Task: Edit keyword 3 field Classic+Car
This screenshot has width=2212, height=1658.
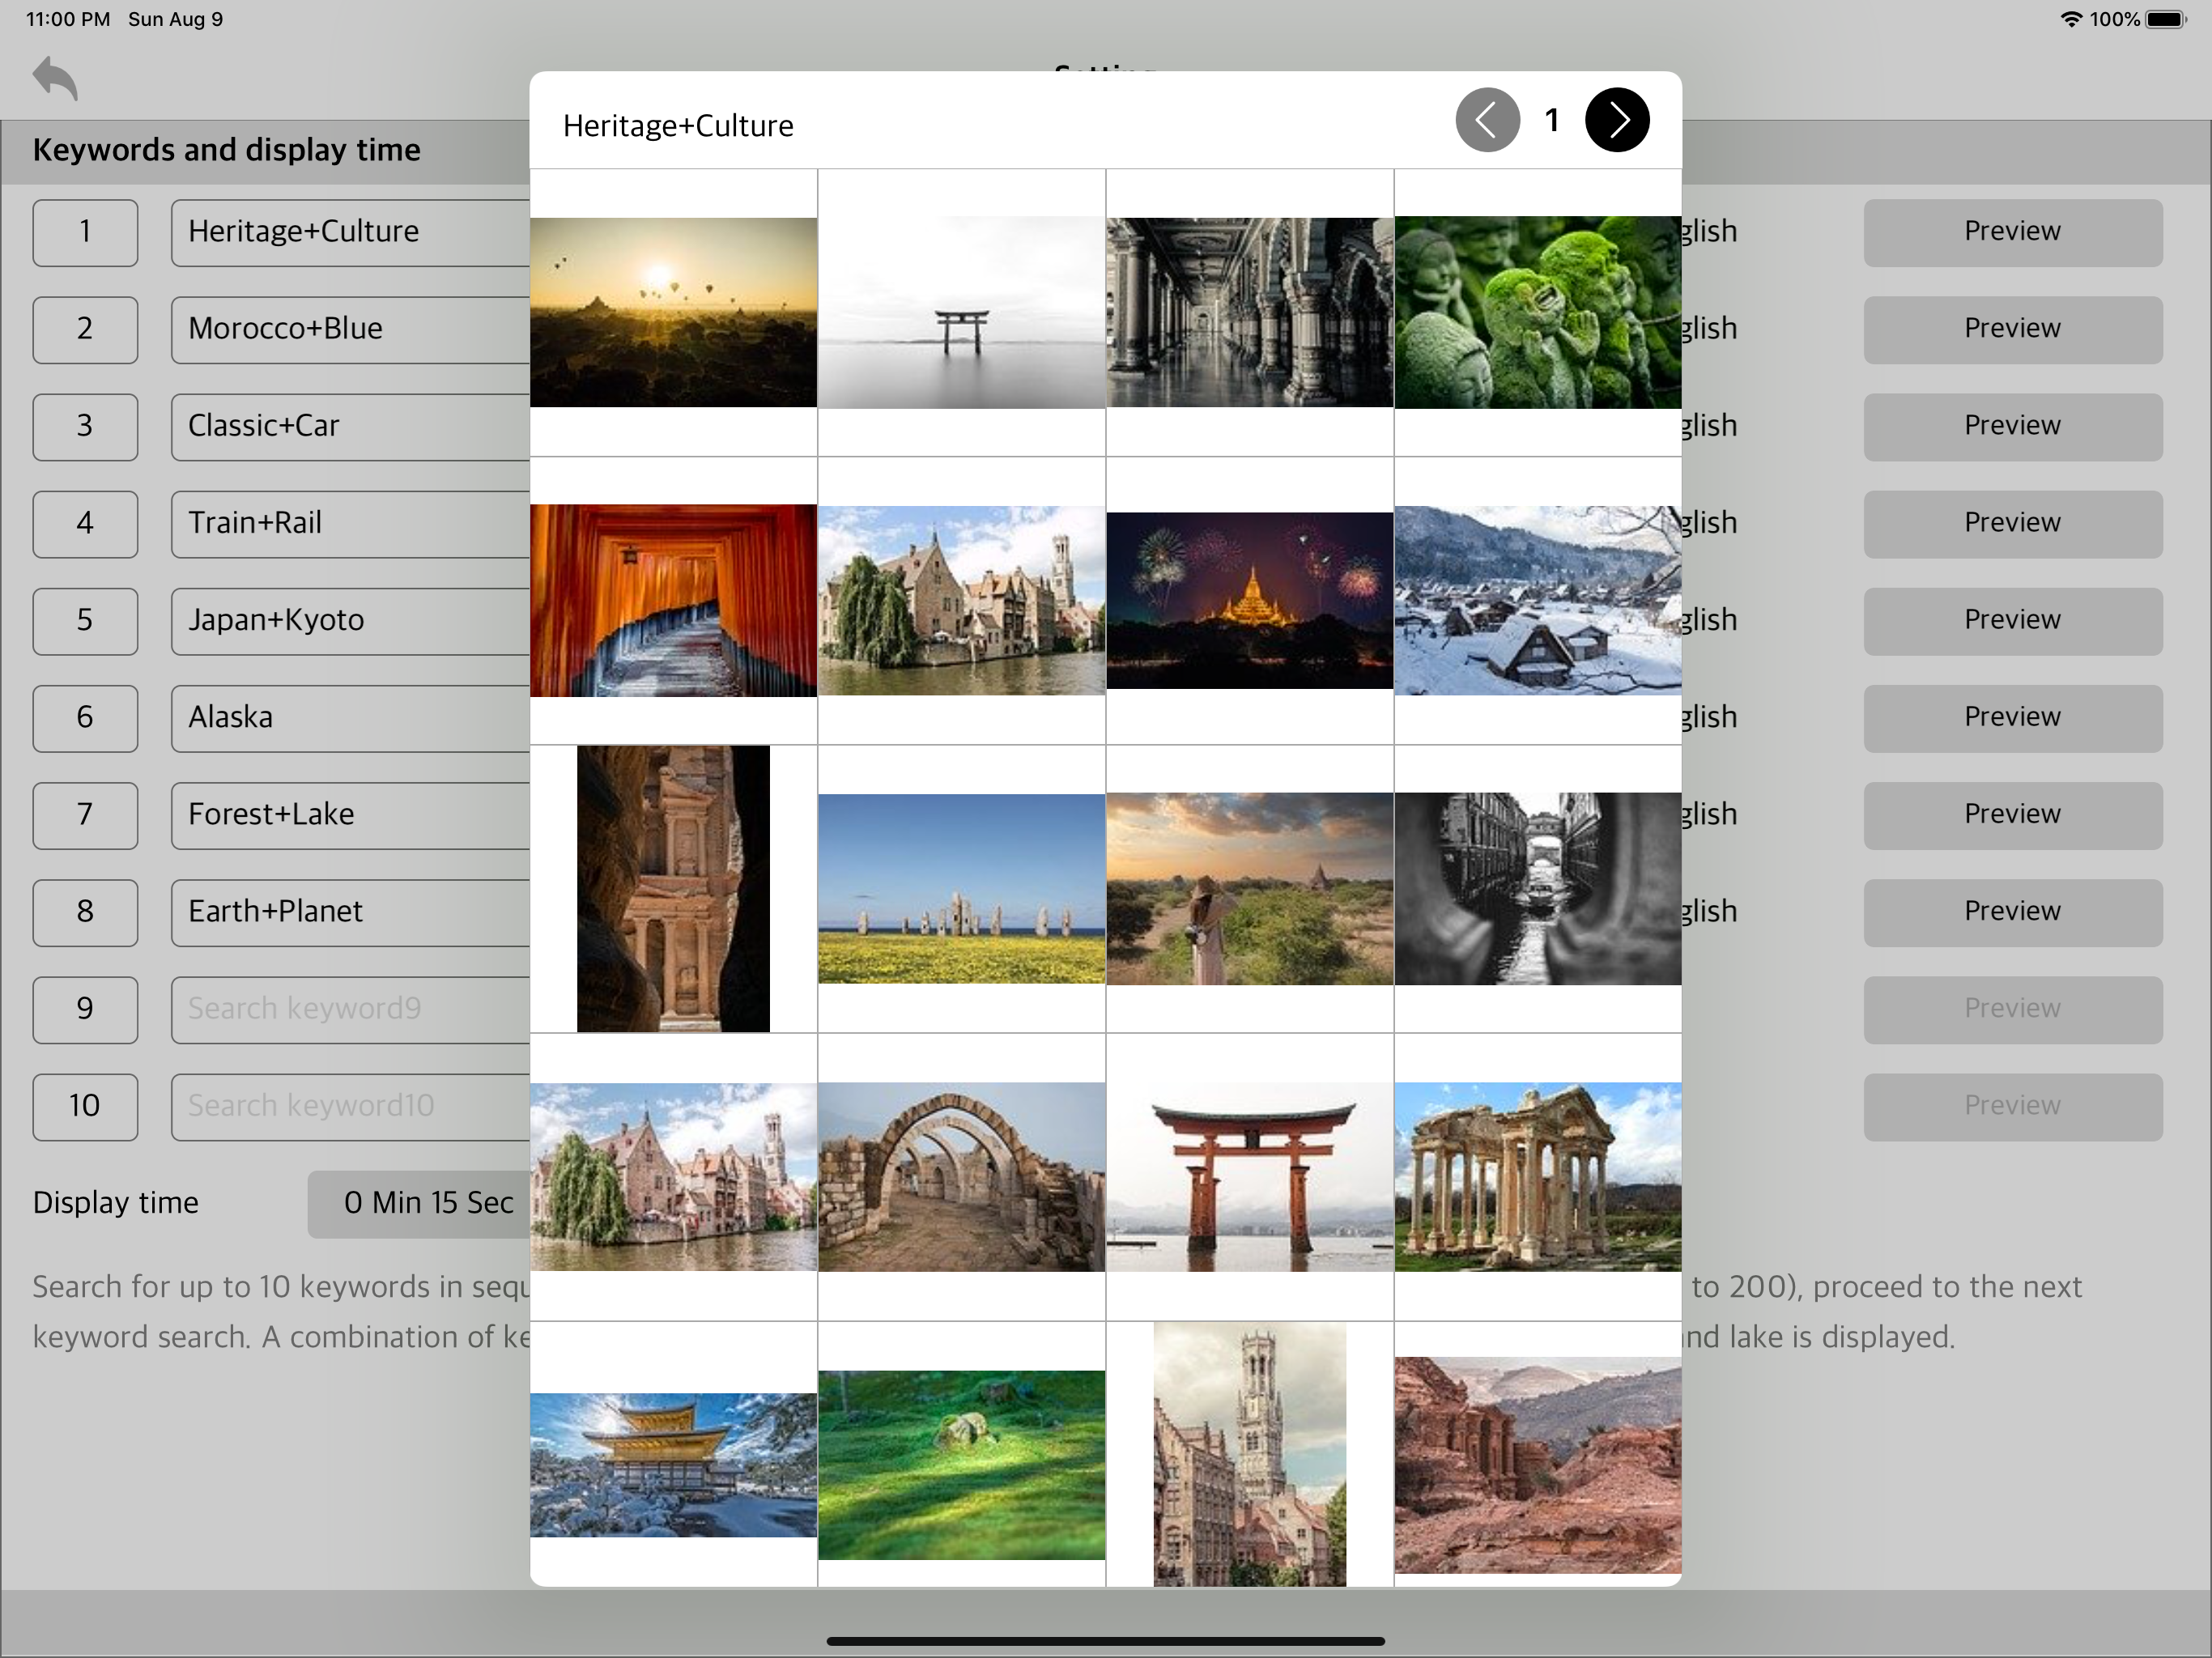Action: point(350,426)
